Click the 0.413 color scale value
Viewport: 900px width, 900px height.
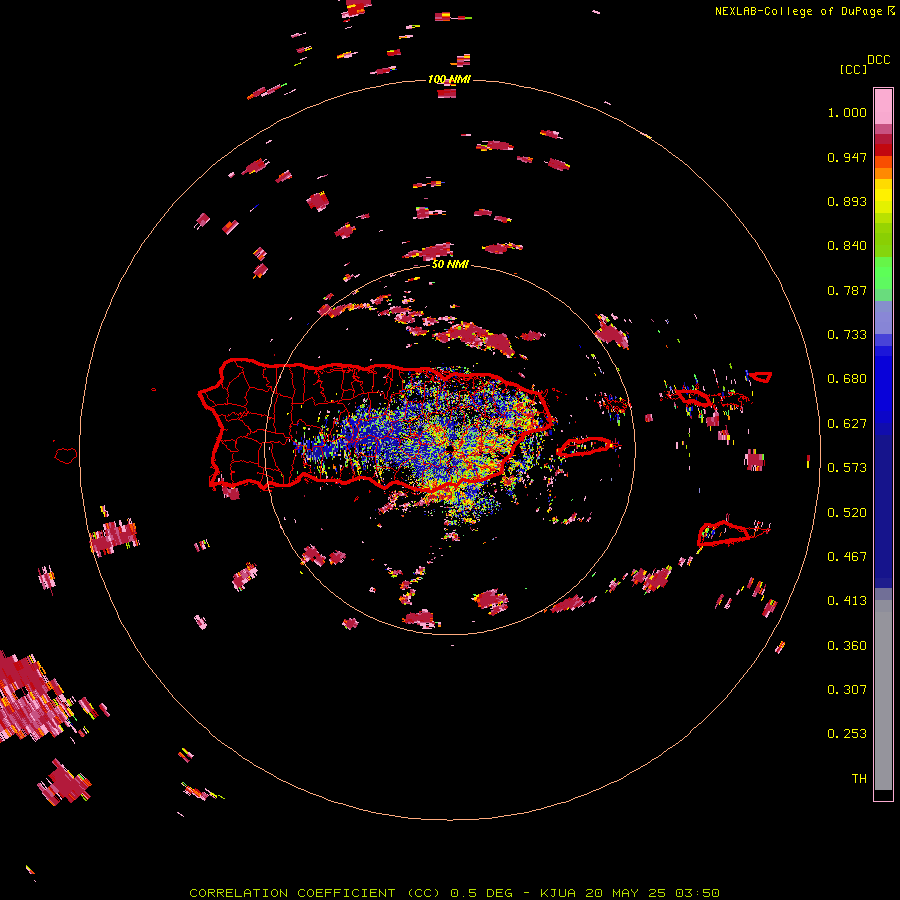point(847,601)
